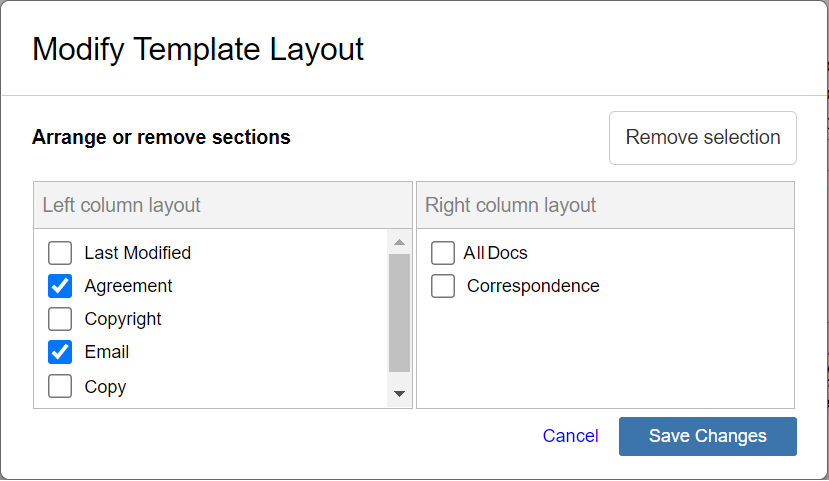Click the left column list scrollbar thumb
The width and height of the screenshot is (829, 481).
click(399, 312)
